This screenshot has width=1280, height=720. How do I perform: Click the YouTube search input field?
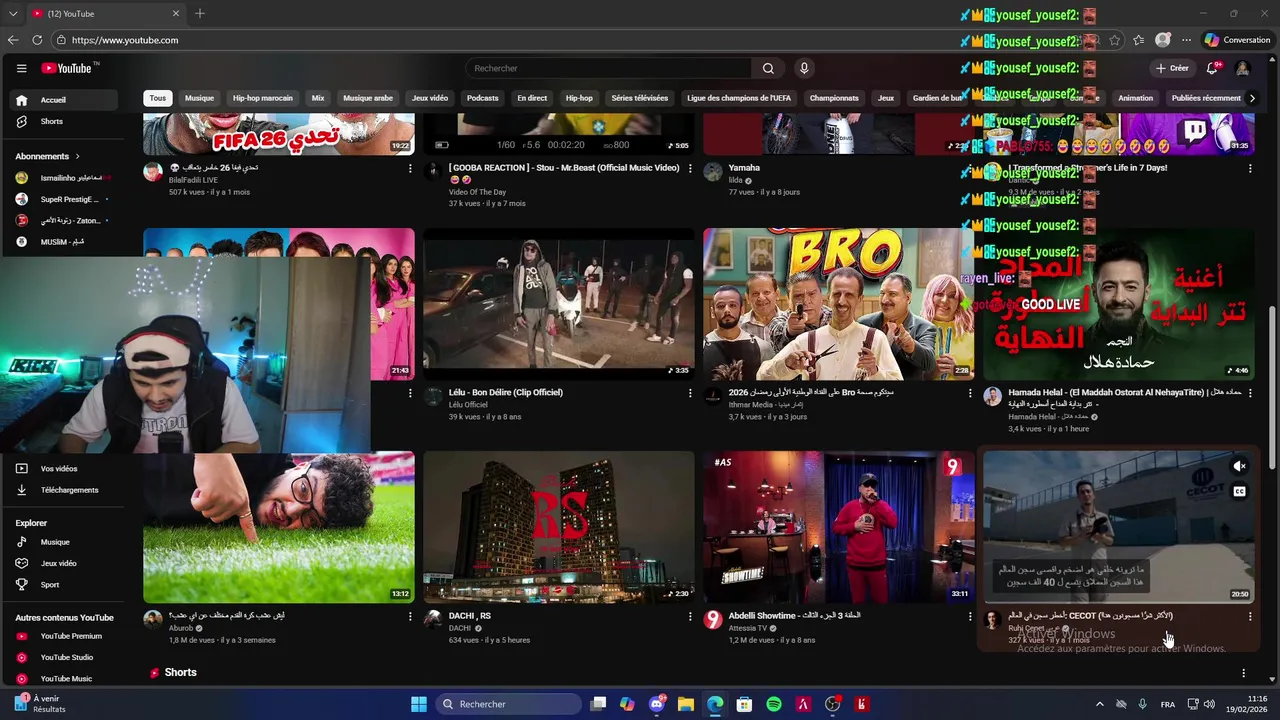[608, 68]
